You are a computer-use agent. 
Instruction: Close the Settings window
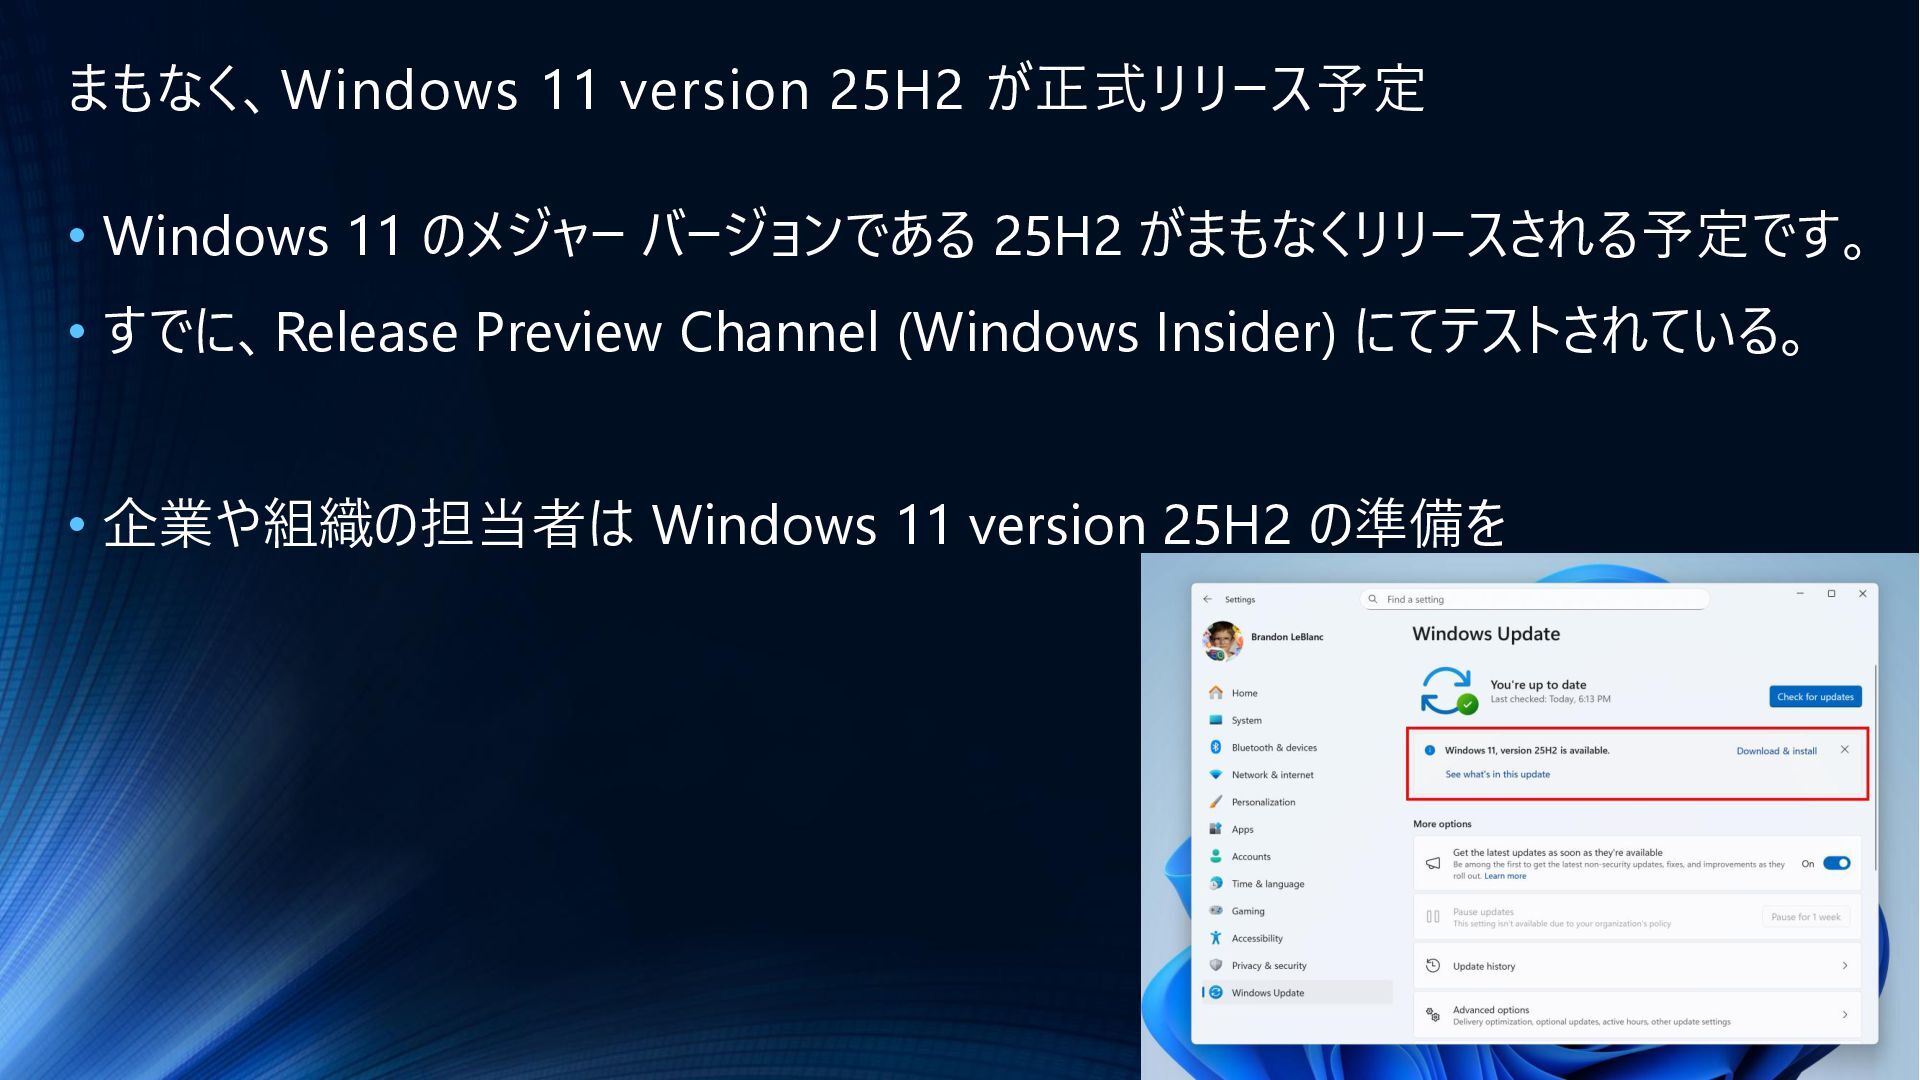1863,594
